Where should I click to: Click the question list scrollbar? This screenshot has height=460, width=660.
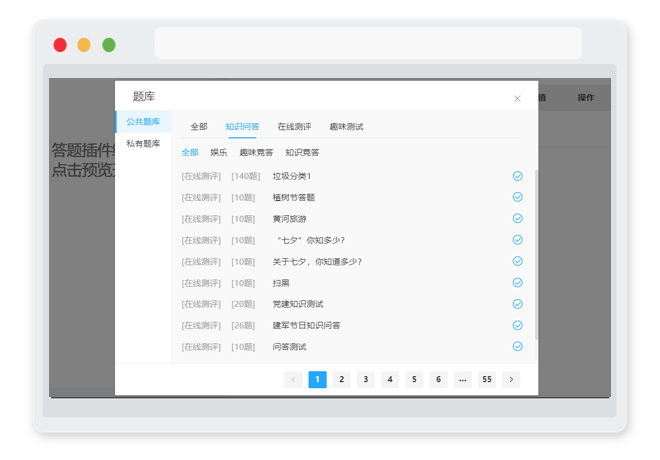[536, 254]
